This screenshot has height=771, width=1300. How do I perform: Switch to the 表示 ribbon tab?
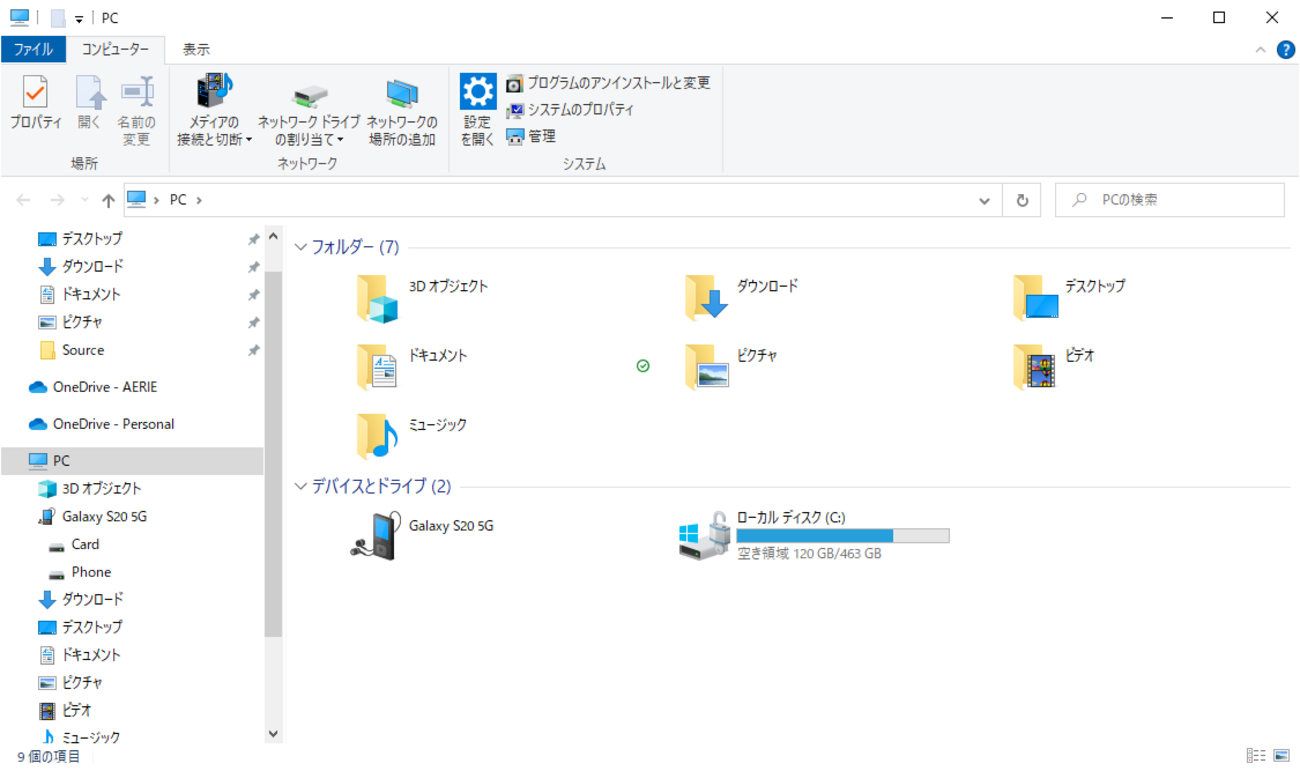[196, 49]
